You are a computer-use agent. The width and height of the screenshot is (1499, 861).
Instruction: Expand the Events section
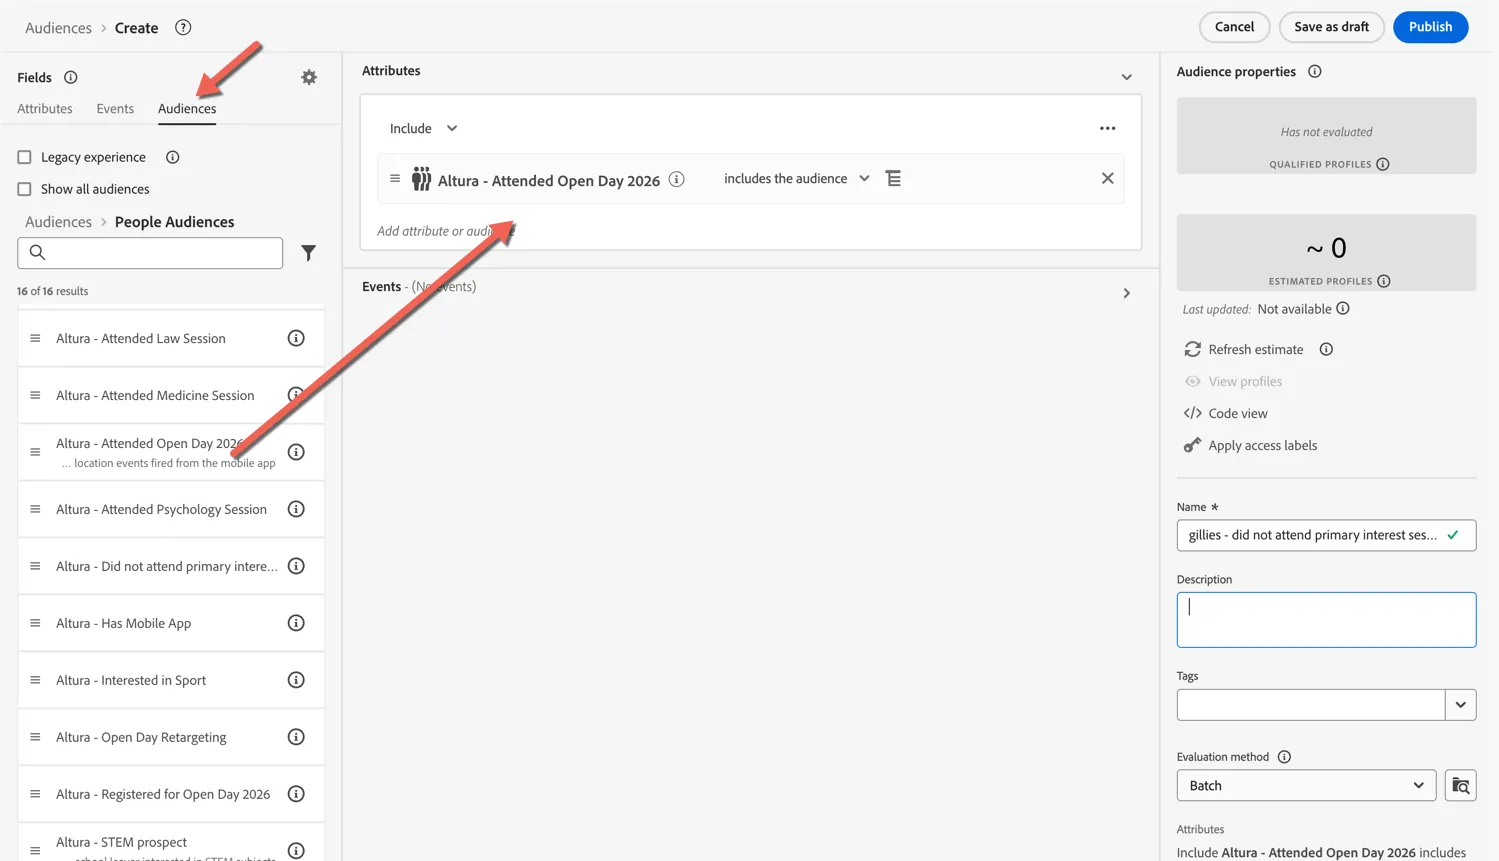[1126, 293]
